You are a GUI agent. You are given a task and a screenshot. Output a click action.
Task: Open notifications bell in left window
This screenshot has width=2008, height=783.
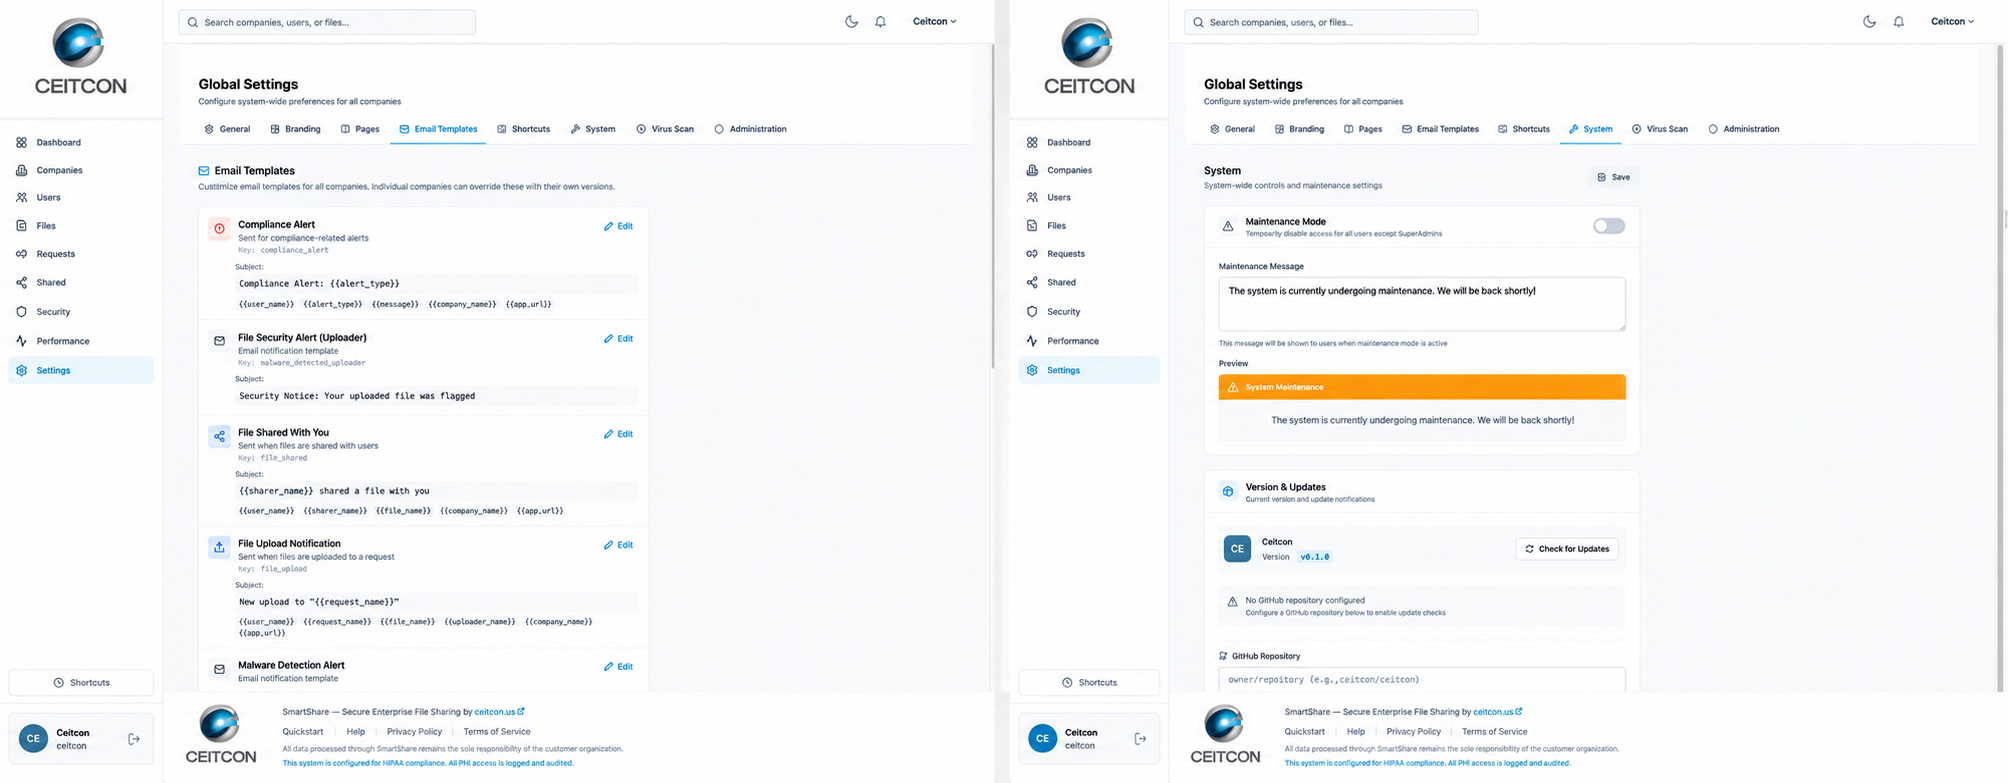[x=880, y=21]
